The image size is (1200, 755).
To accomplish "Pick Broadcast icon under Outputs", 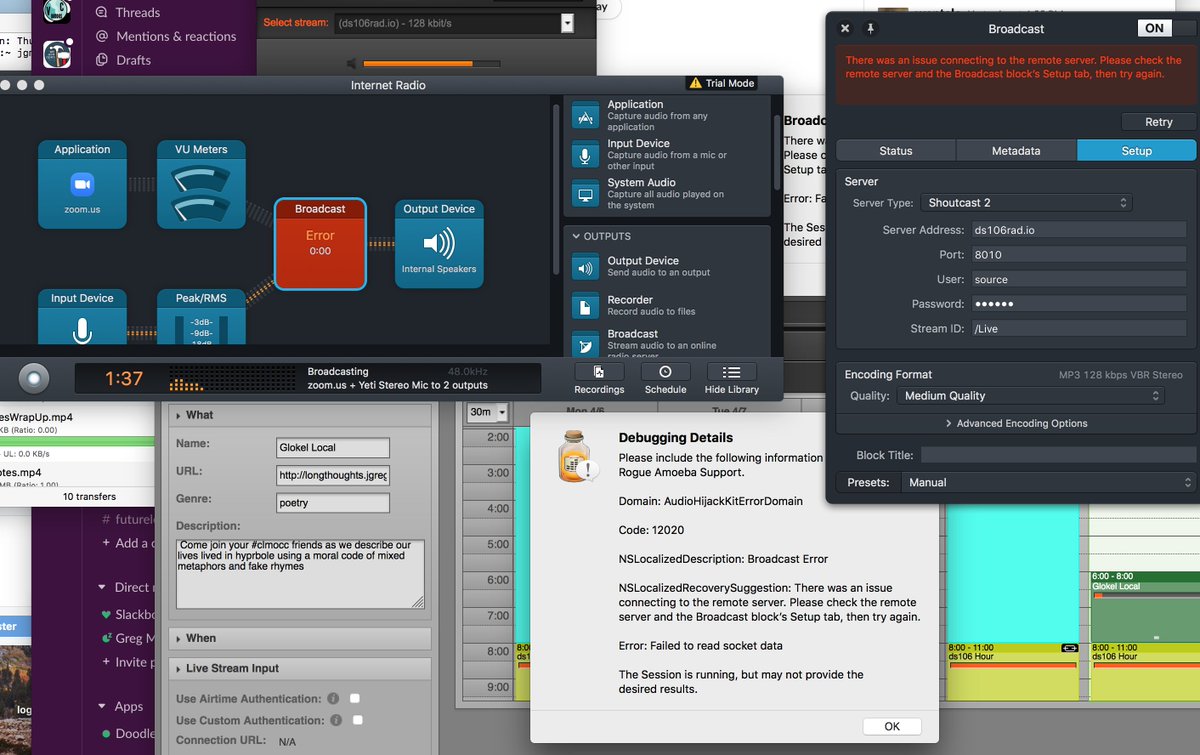I will (585, 343).
